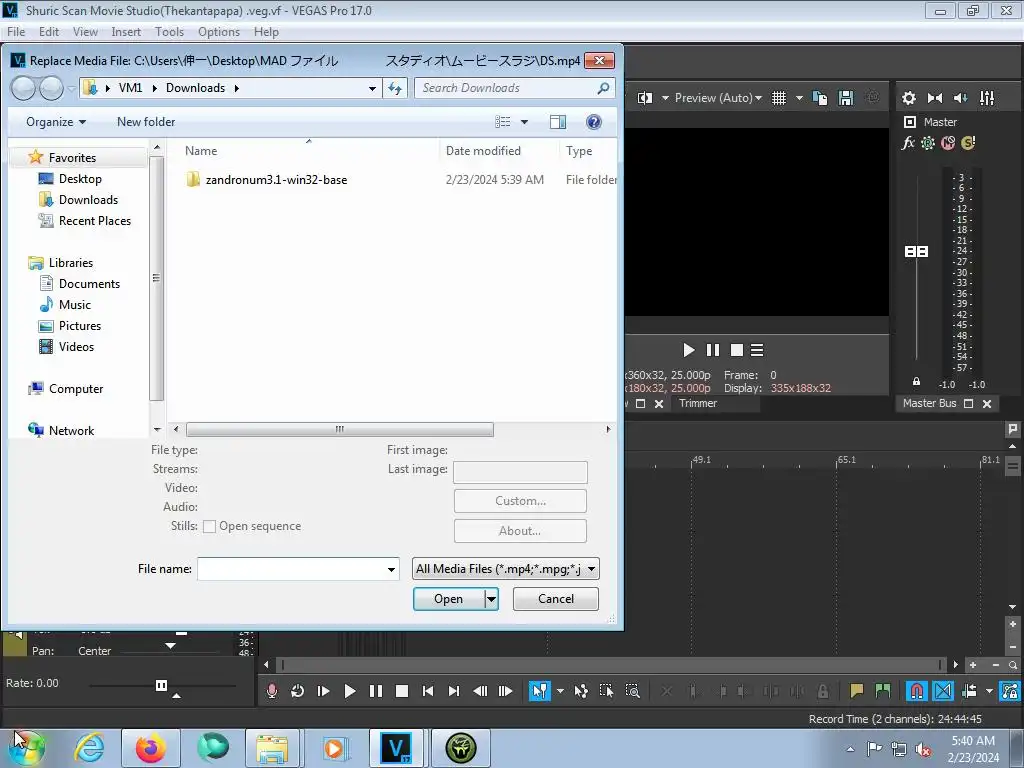Image resolution: width=1024 pixels, height=768 pixels.
Task: Open Normal Edit tool dropdown arrow
Action: [560, 691]
